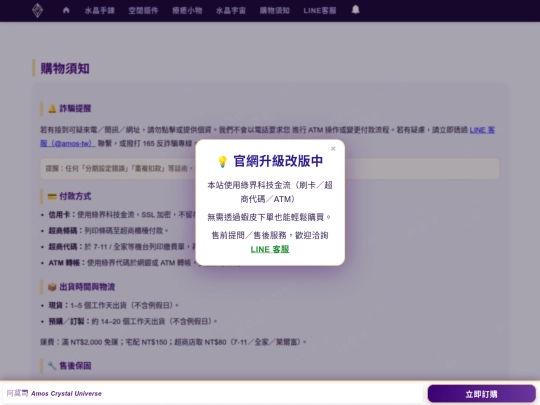Screen dimensions: 540x405
Task: Close the 官網升級改版中 popup
Action: (x=333, y=148)
